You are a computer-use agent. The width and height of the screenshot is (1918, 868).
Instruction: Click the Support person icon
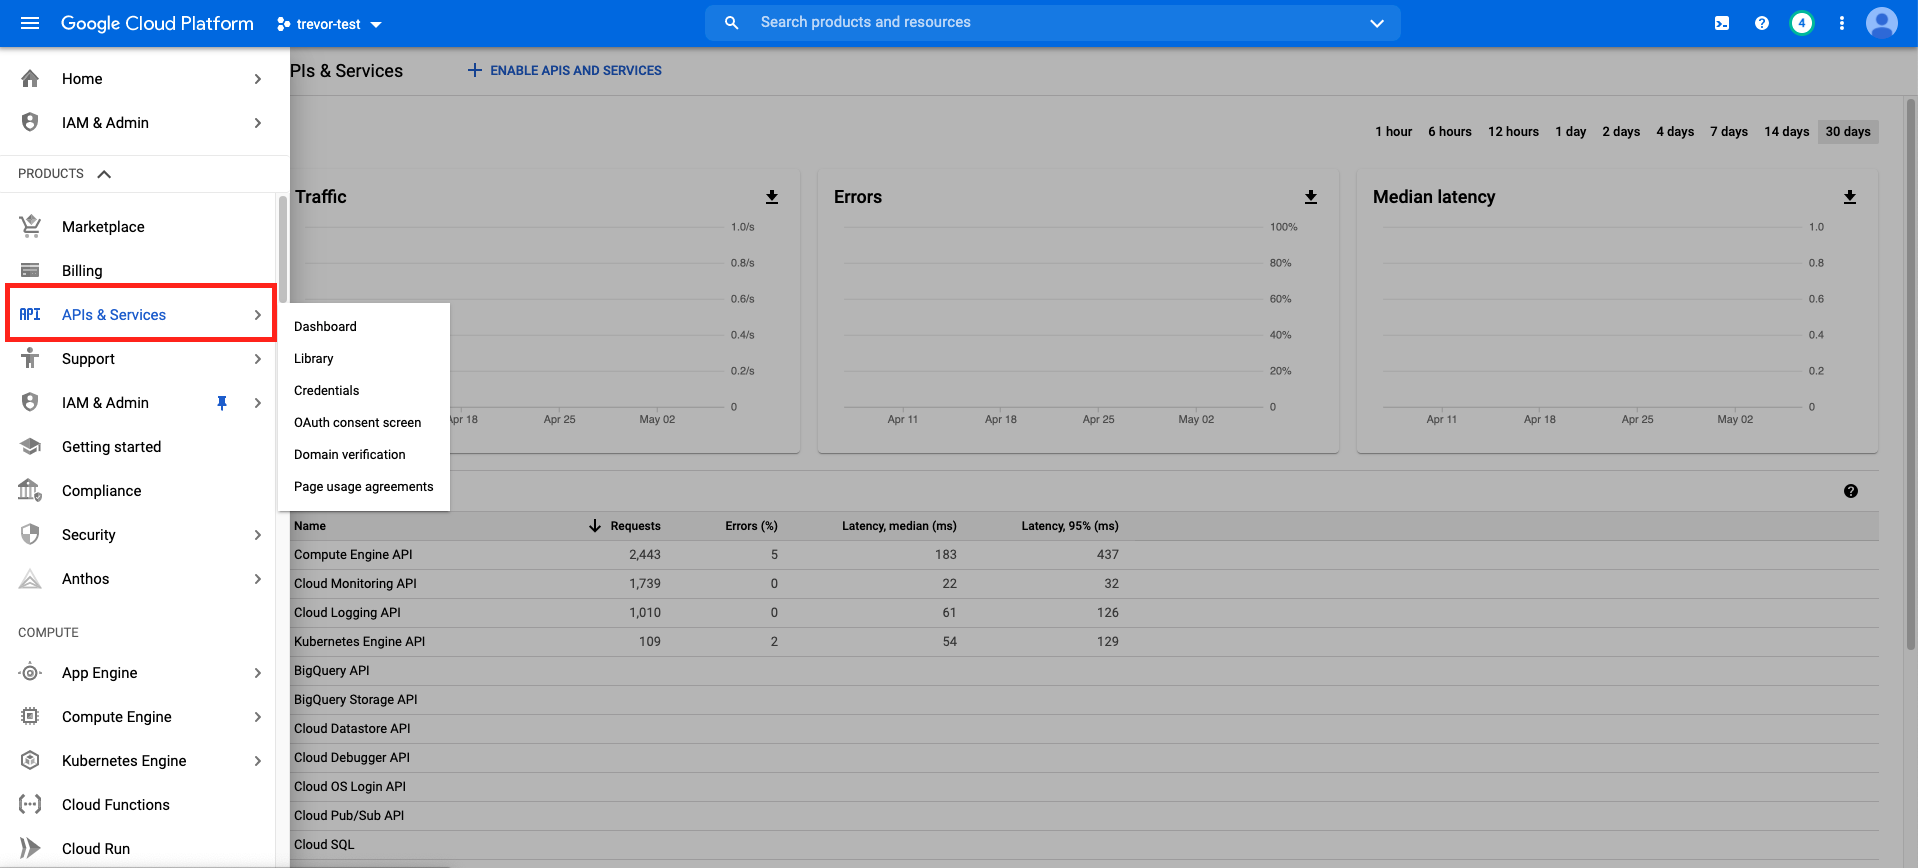click(x=30, y=358)
